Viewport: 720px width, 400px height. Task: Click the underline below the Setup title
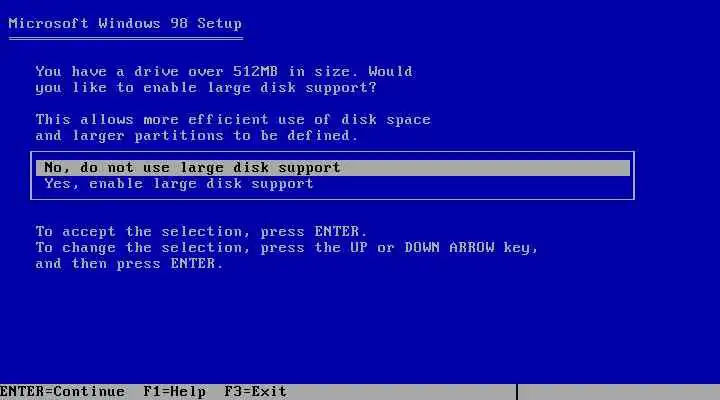point(126,39)
